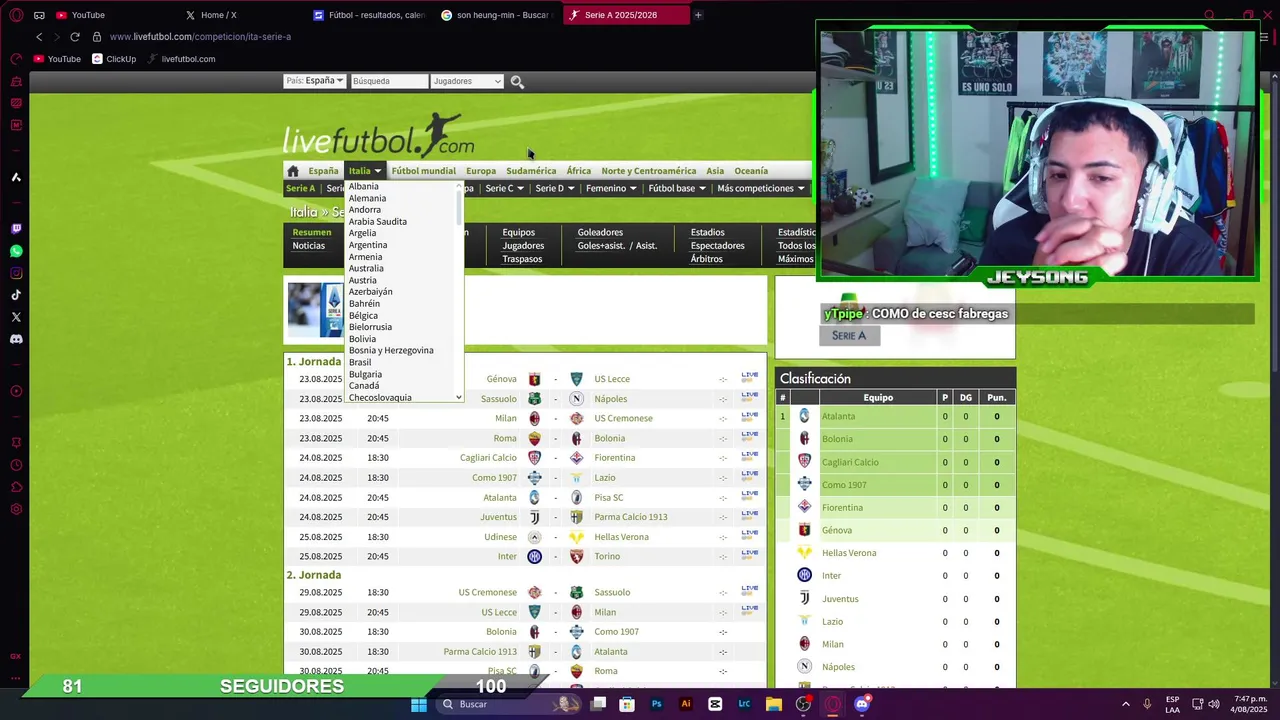Select Brasil in the country list
The width and height of the screenshot is (1280, 720).
pos(360,362)
